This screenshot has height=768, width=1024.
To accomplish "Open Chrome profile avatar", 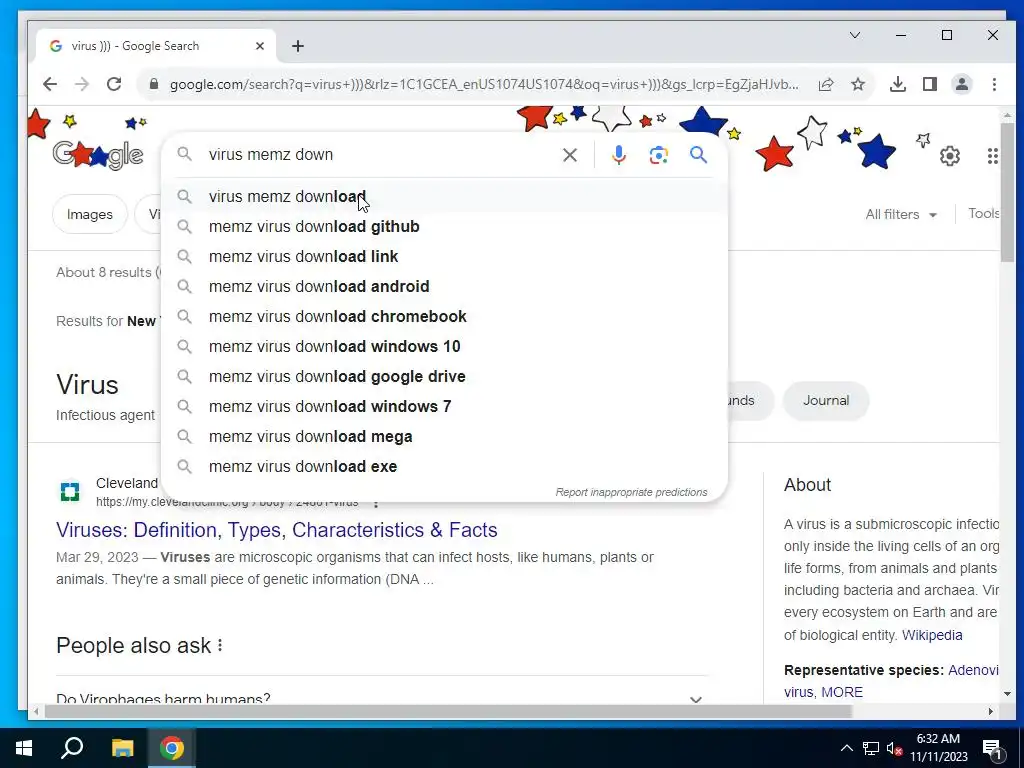I will point(962,84).
